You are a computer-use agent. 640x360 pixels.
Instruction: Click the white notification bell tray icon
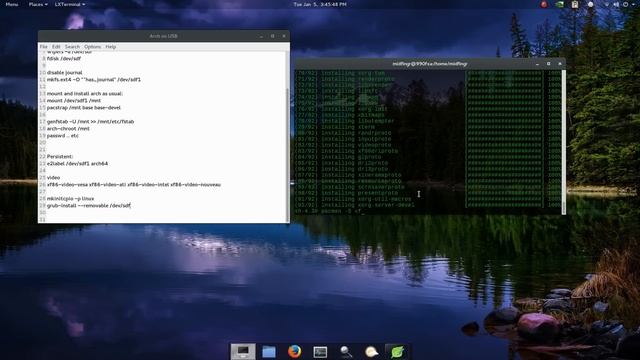(590, 4)
